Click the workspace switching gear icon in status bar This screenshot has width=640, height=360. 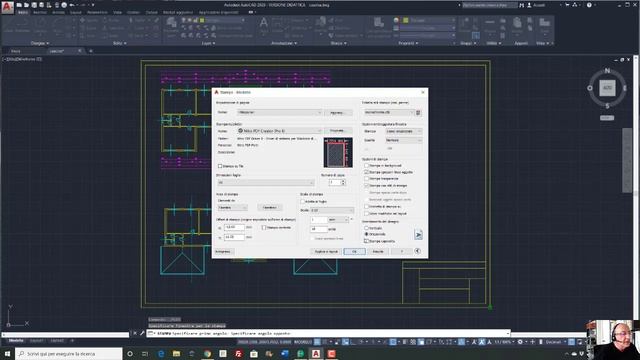coord(520,342)
